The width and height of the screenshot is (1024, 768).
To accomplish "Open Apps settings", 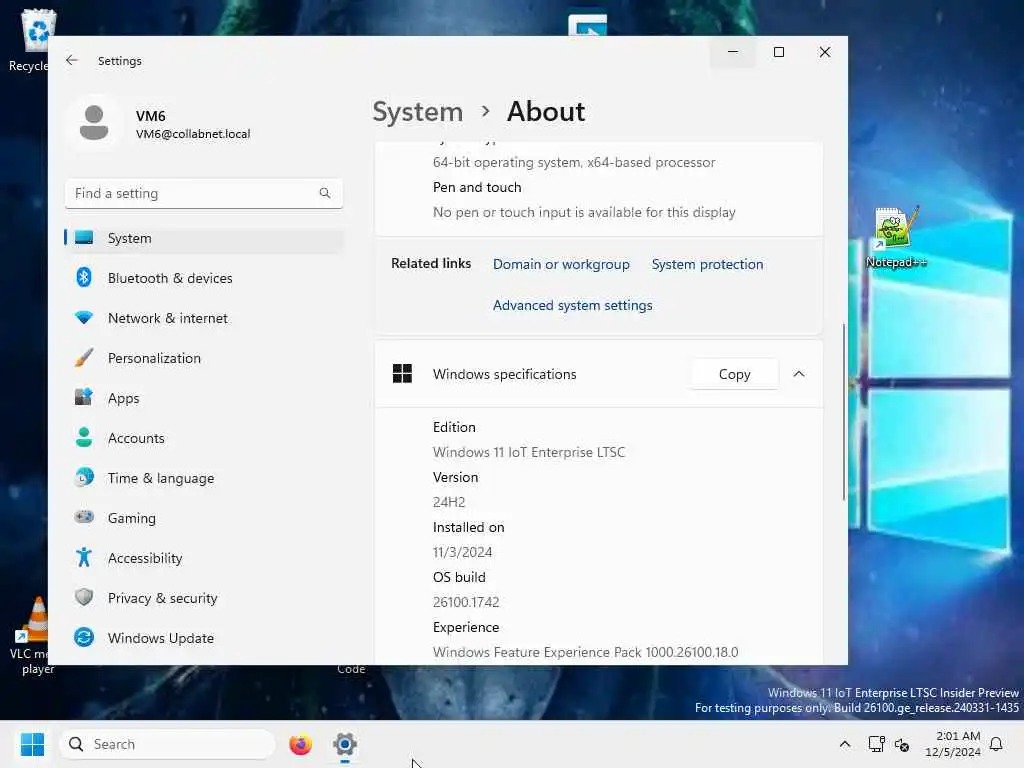I will (203, 398).
